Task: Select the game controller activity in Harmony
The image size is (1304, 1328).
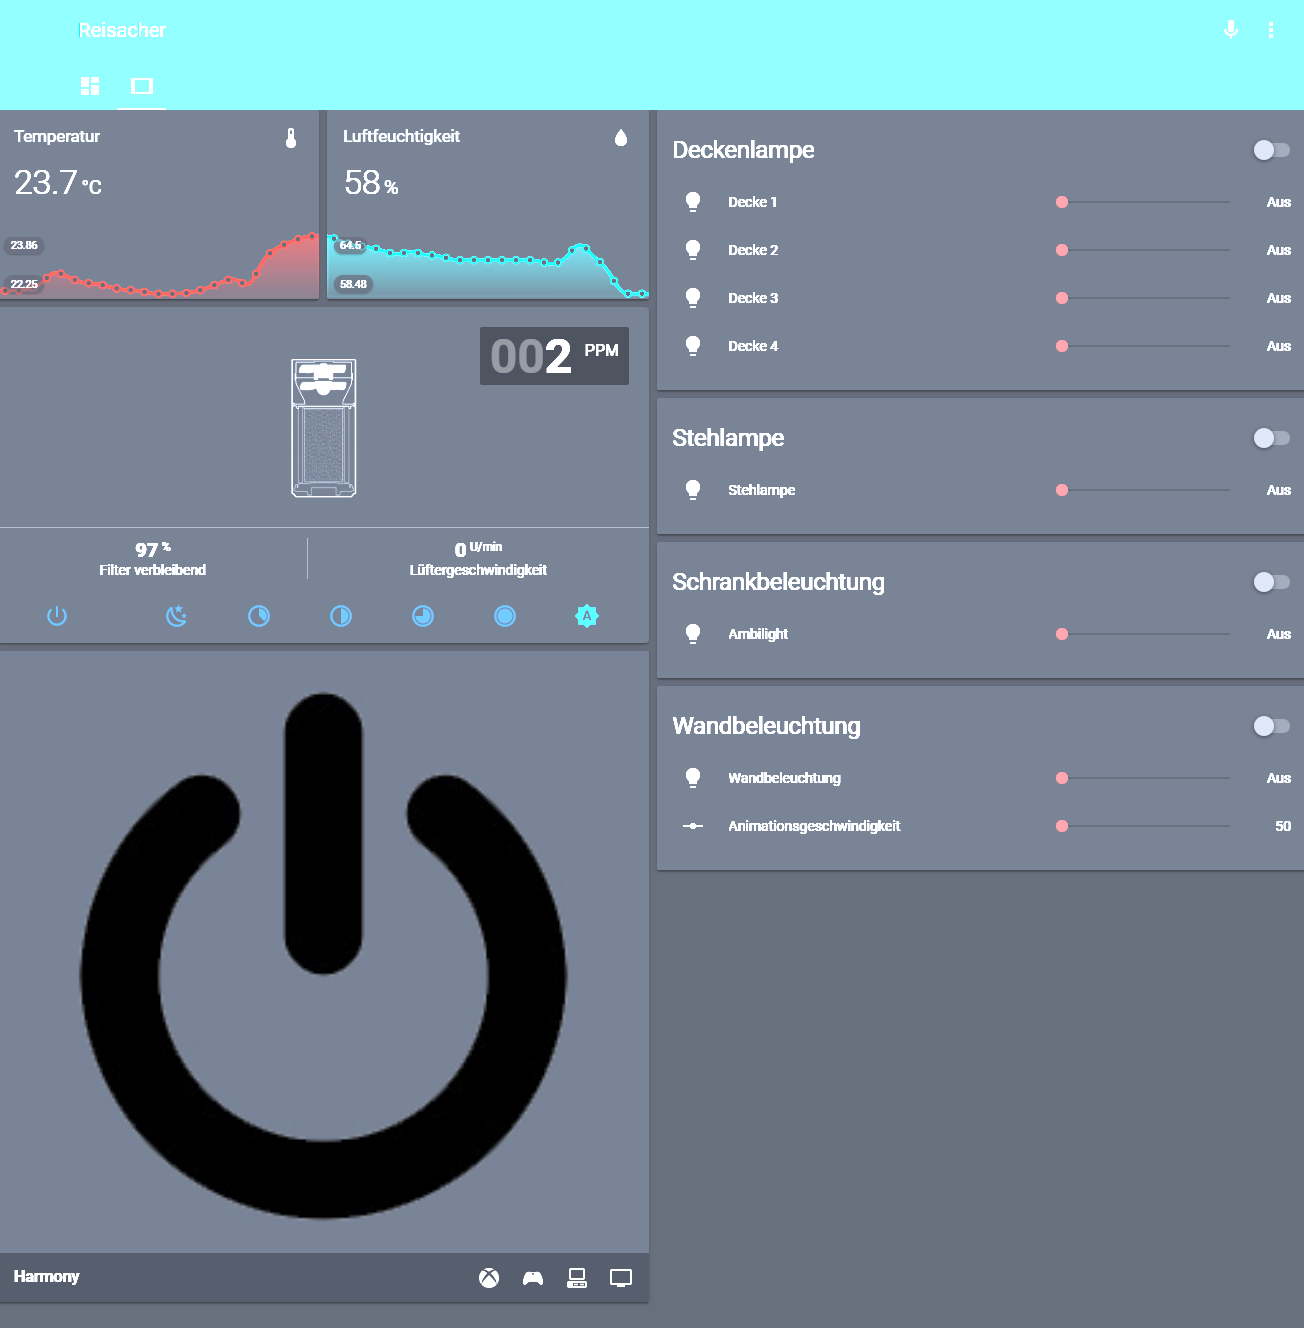Action: [532, 1277]
